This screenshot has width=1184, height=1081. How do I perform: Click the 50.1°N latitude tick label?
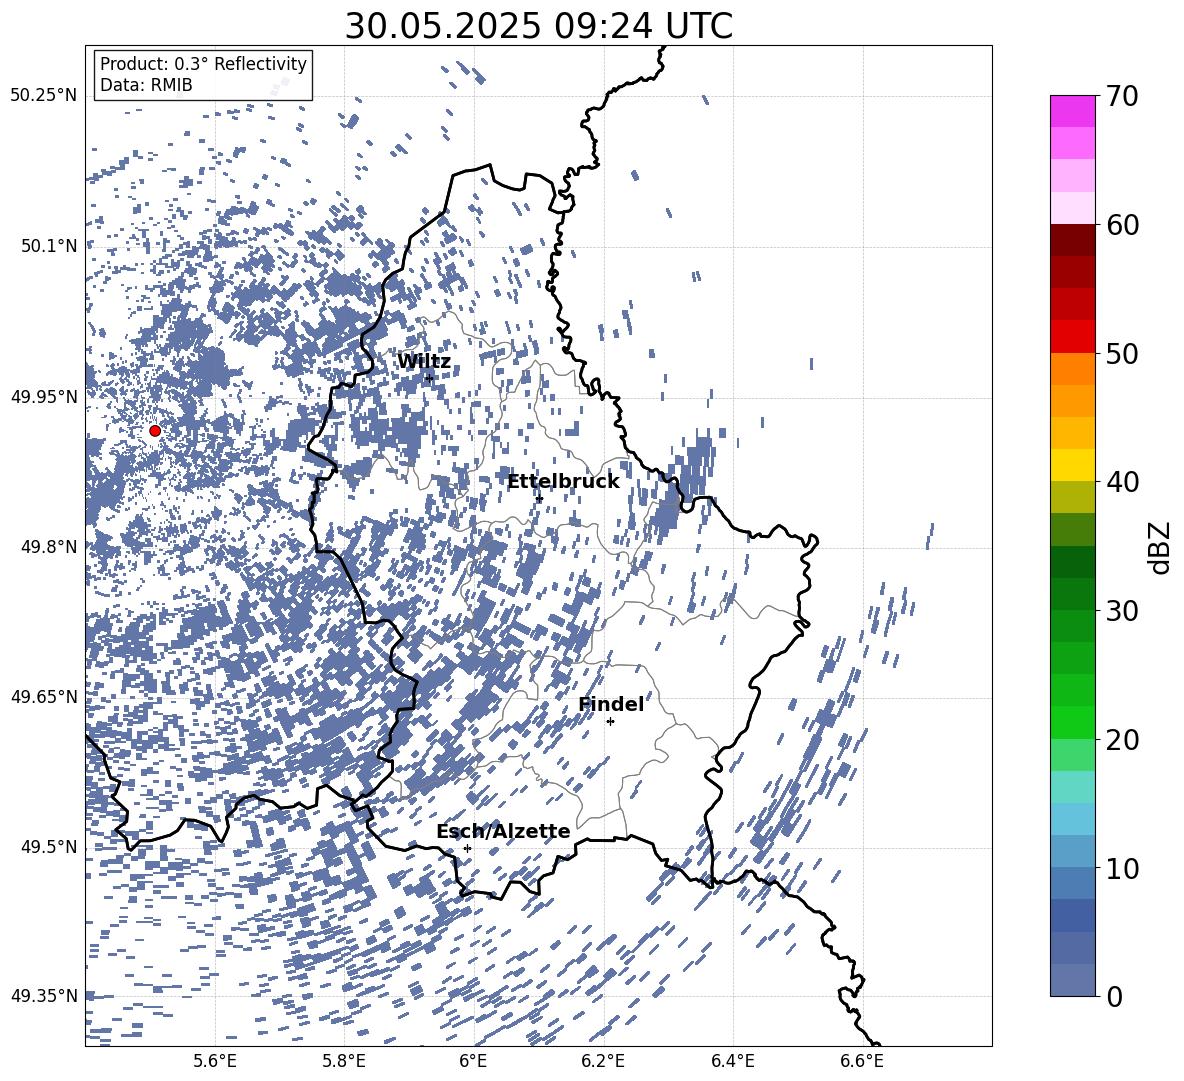coord(49,246)
